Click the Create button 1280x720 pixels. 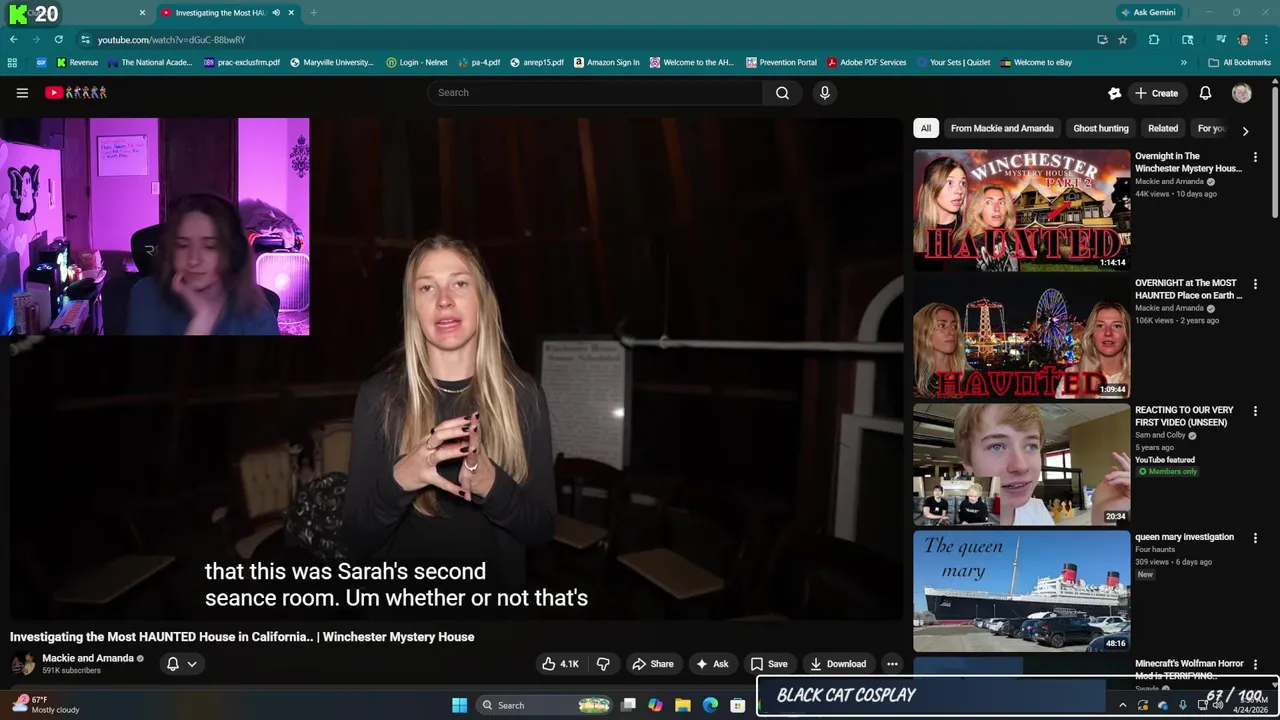pyautogui.click(x=1156, y=93)
